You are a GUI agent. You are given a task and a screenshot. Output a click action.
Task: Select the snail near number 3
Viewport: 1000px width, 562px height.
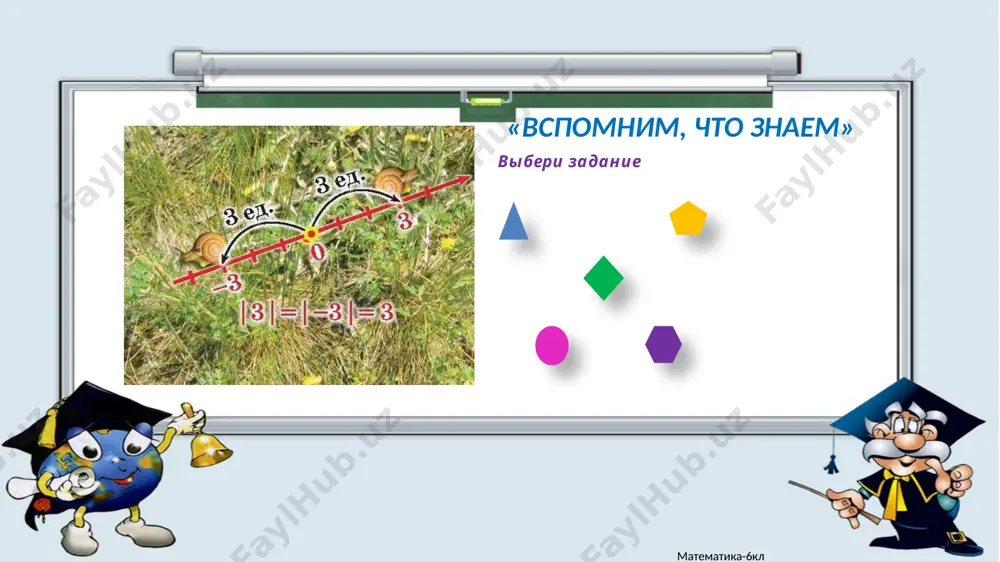(x=395, y=181)
